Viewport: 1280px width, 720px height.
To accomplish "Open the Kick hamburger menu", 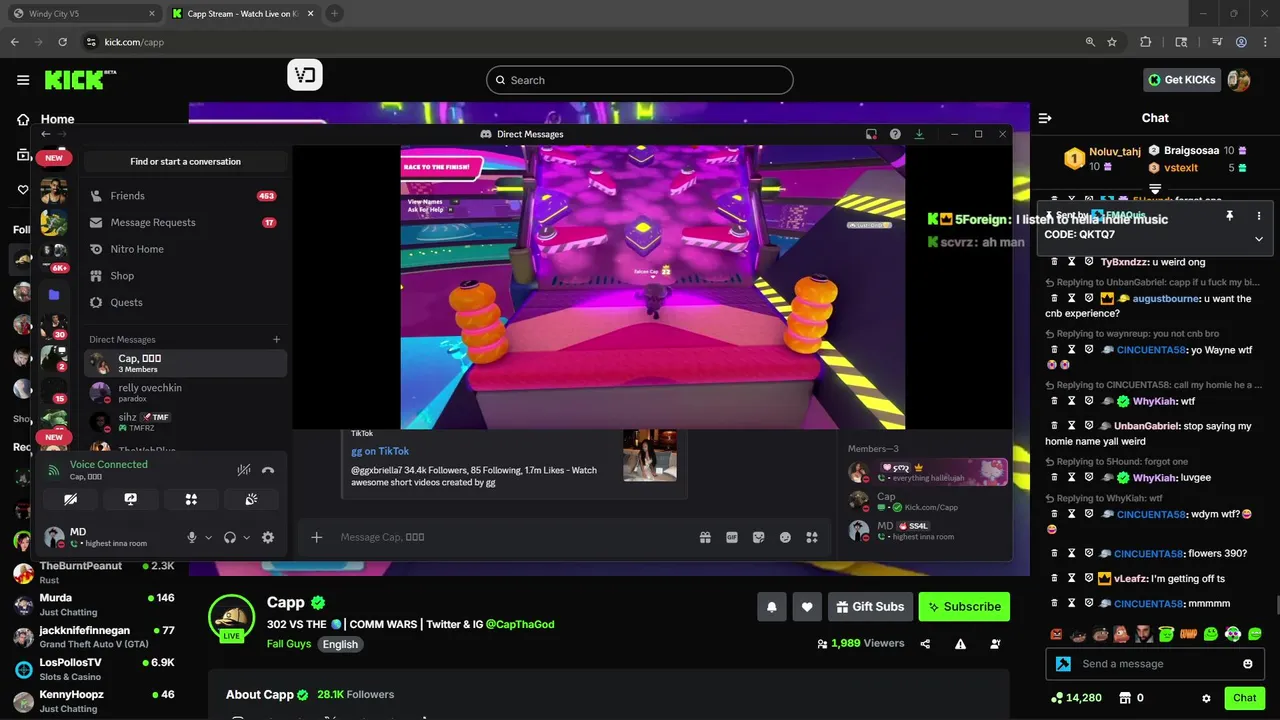I will click(23, 80).
